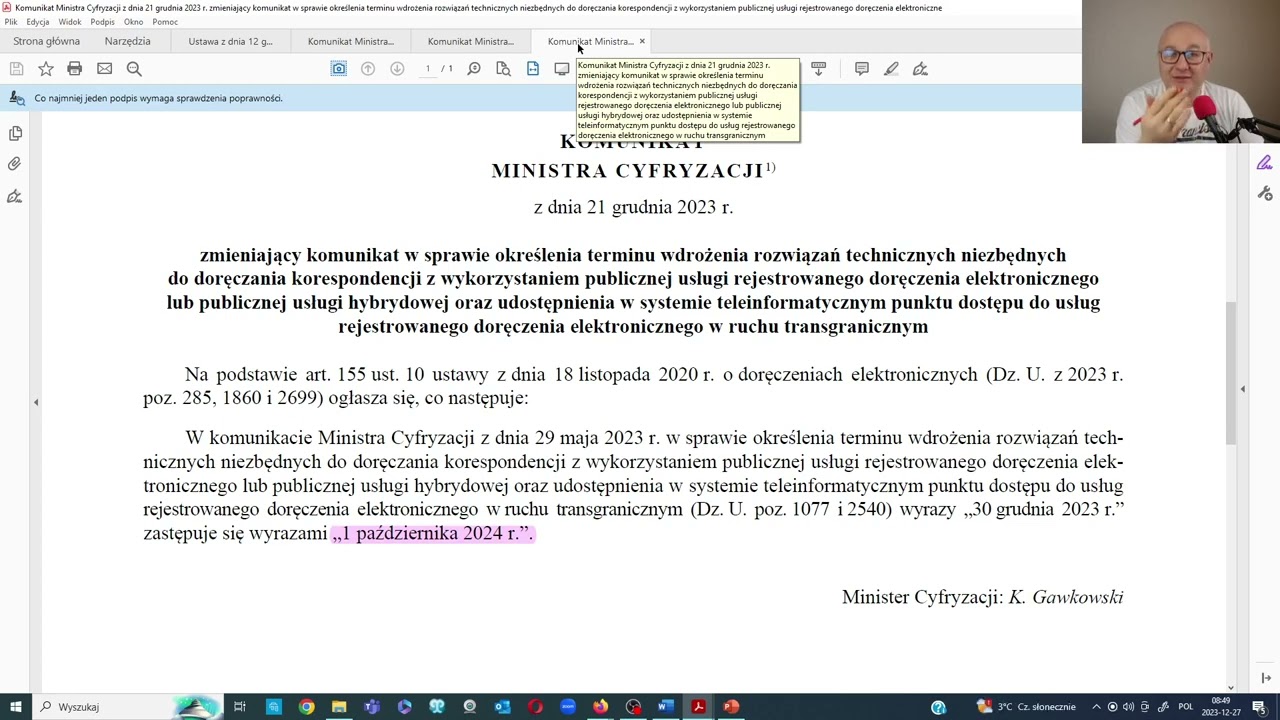Click signature text "K. Gawkowski"
This screenshot has width=1280, height=720.
[1066, 597]
